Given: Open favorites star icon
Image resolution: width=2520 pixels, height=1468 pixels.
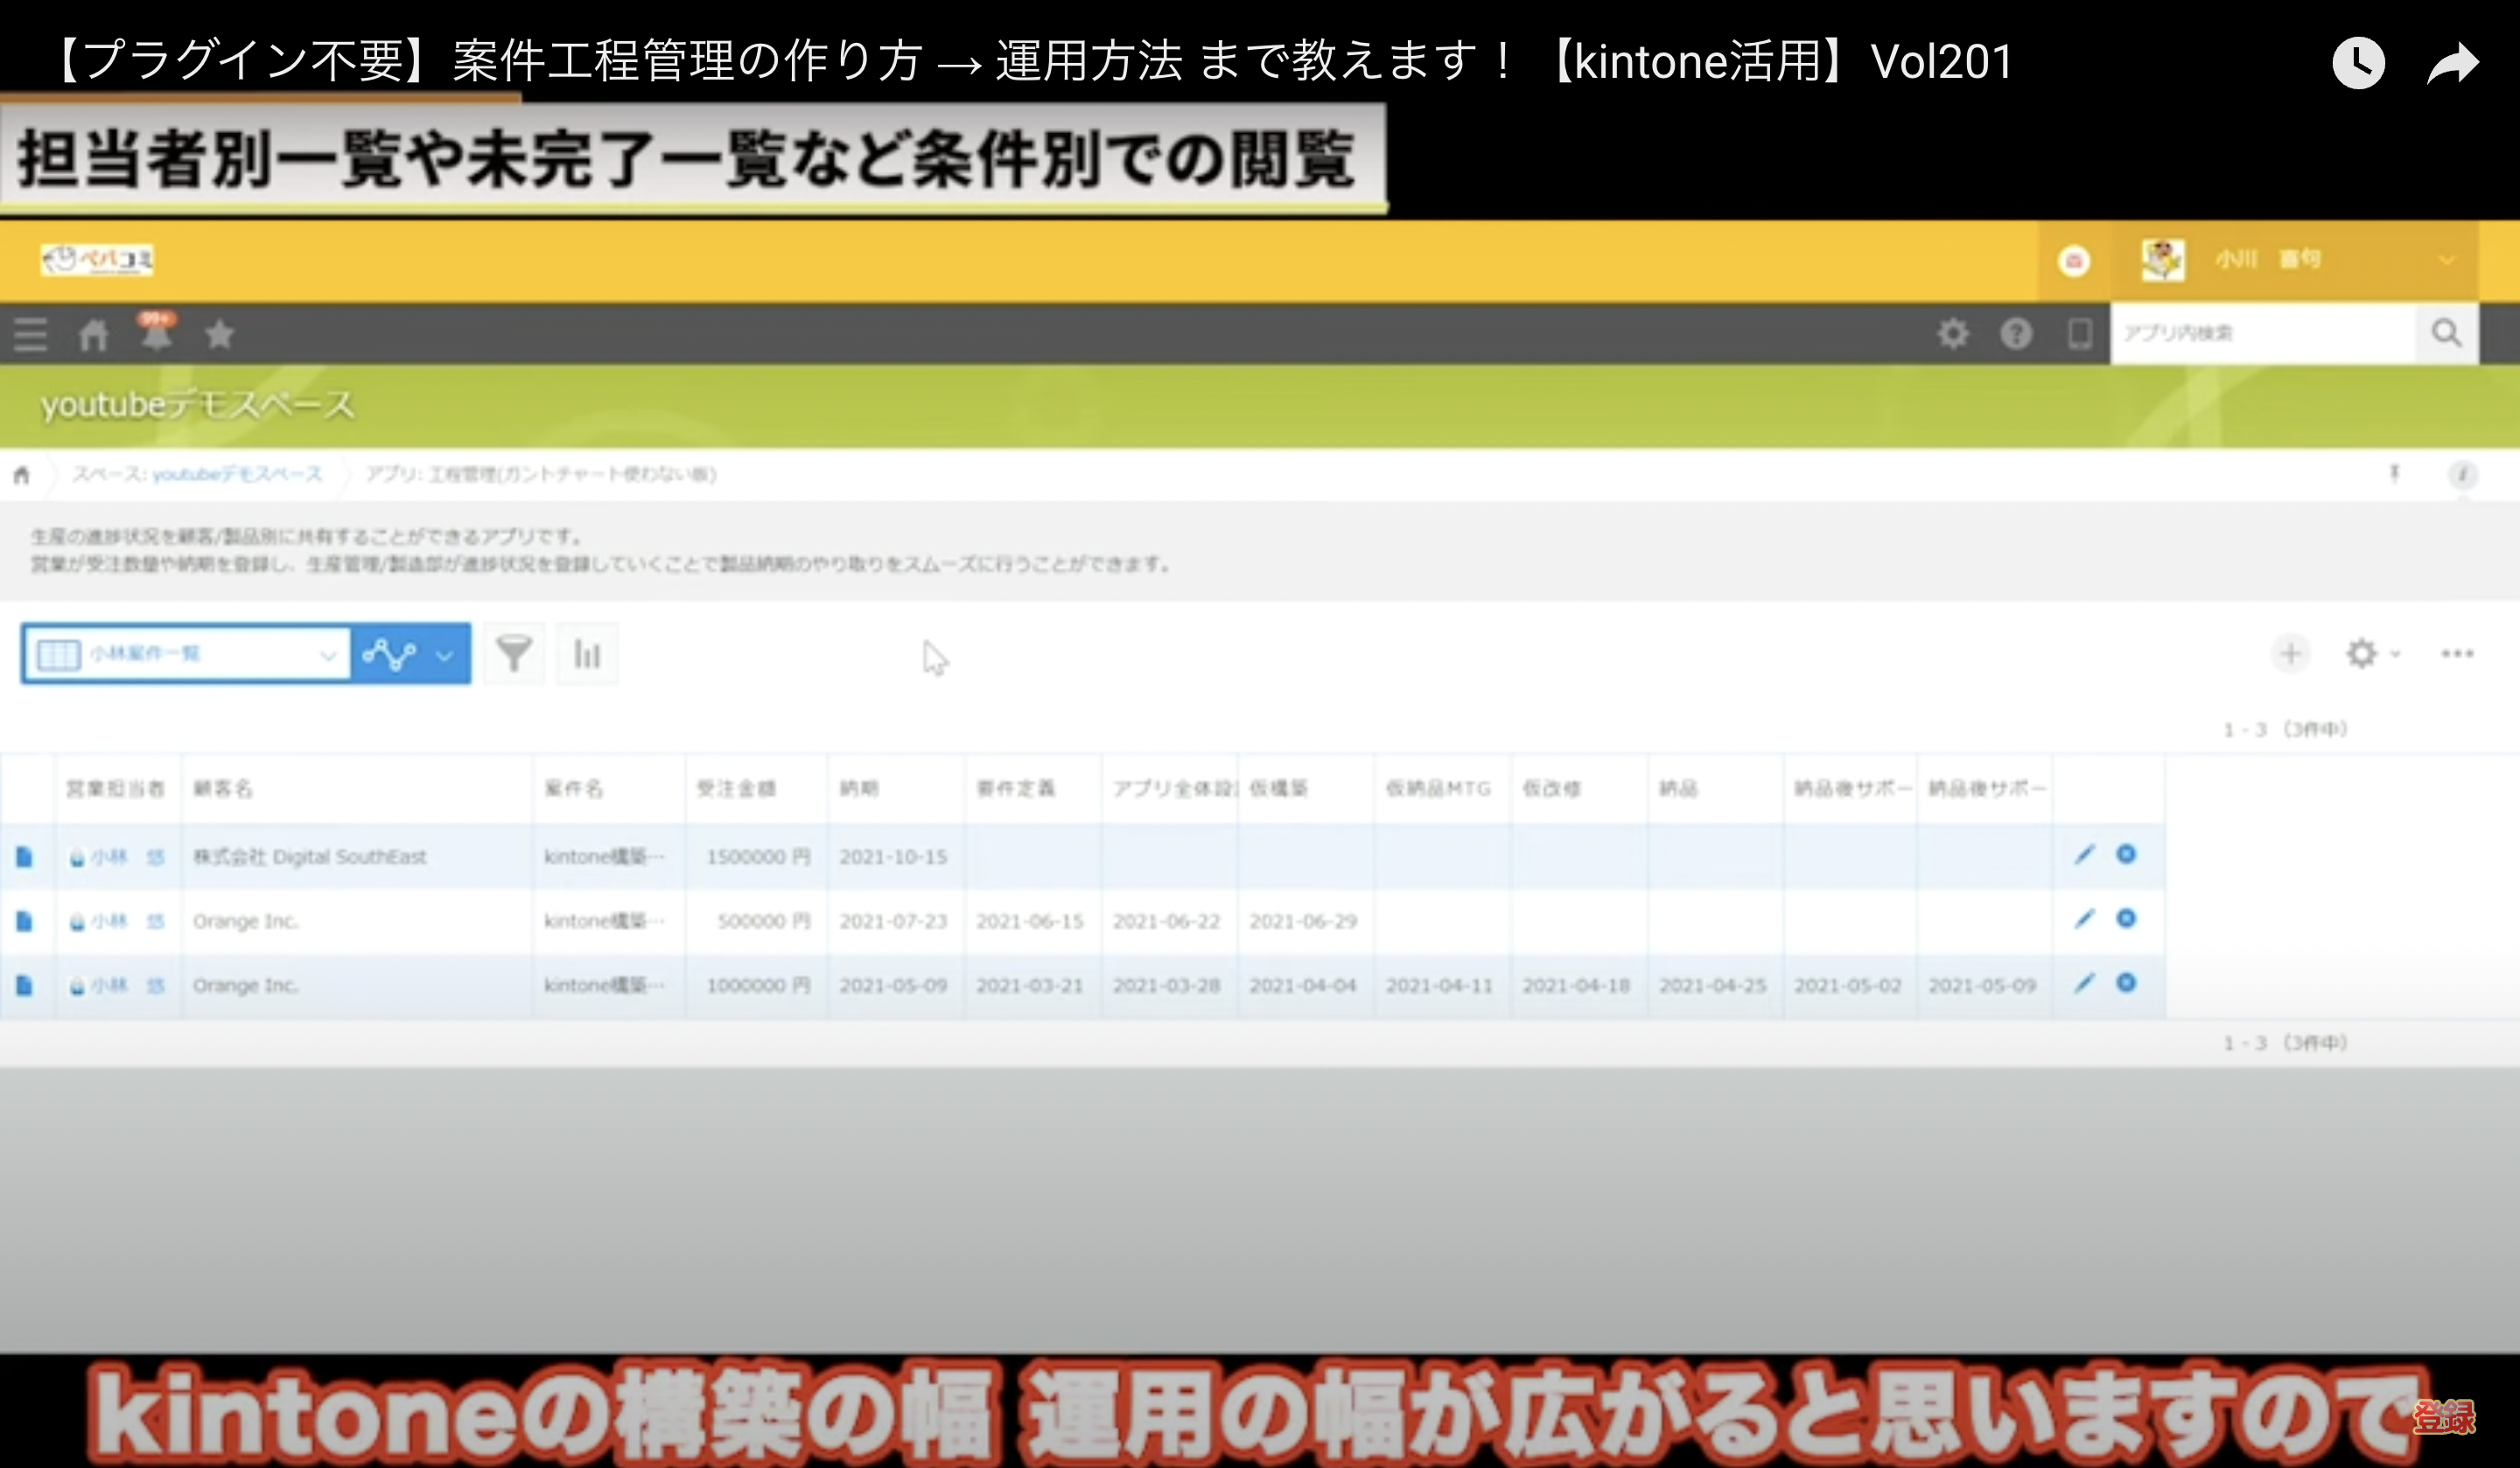Looking at the screenshot, I should pos(220,334).
